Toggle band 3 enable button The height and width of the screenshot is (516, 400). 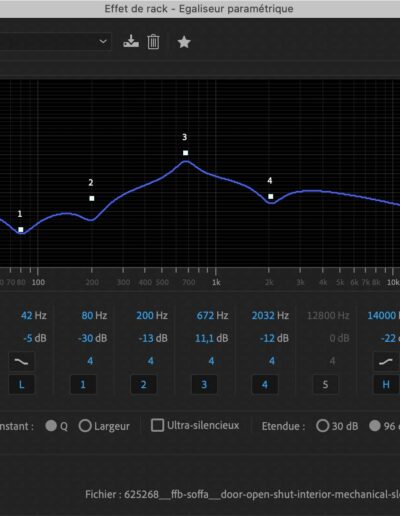(x=204, y=385)
